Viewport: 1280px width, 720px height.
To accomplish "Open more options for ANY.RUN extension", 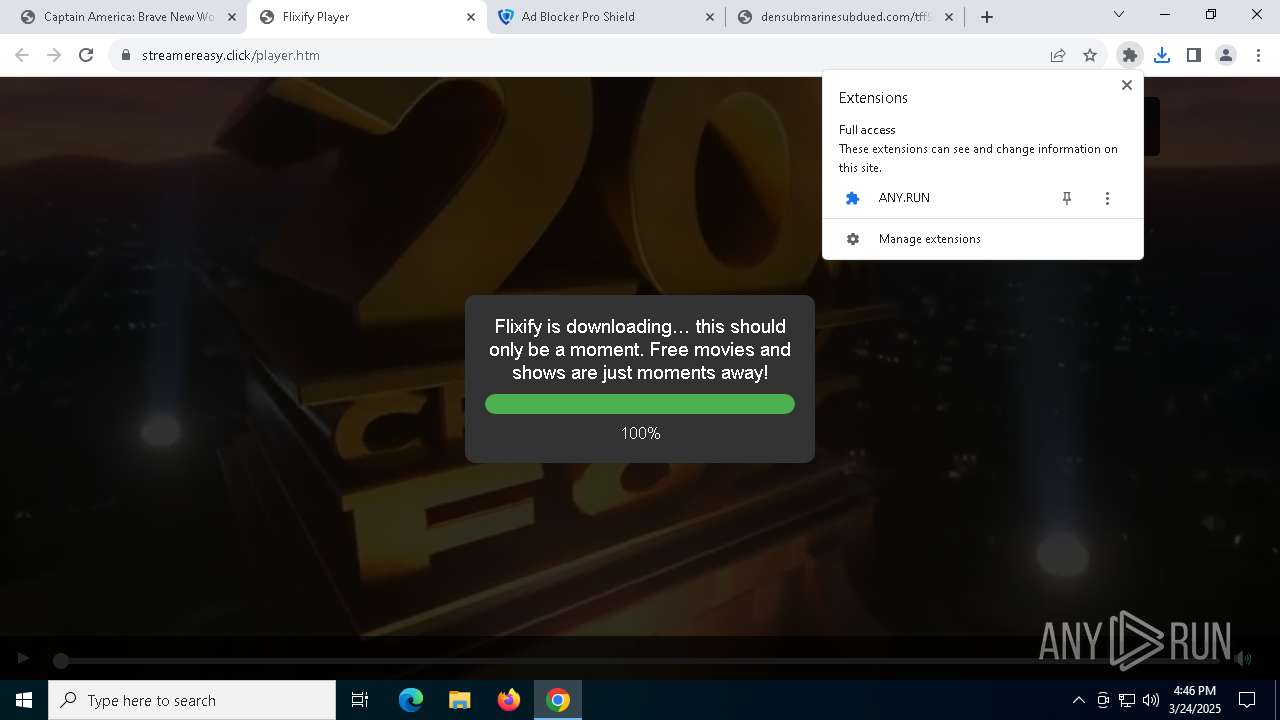I will tap(1107, 198).
